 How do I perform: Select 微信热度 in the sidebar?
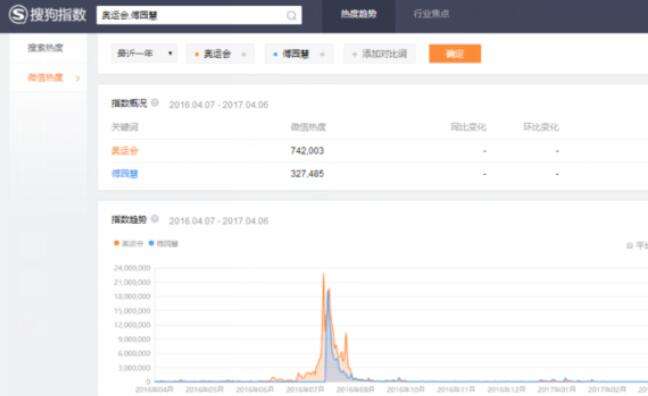[45, 77]
